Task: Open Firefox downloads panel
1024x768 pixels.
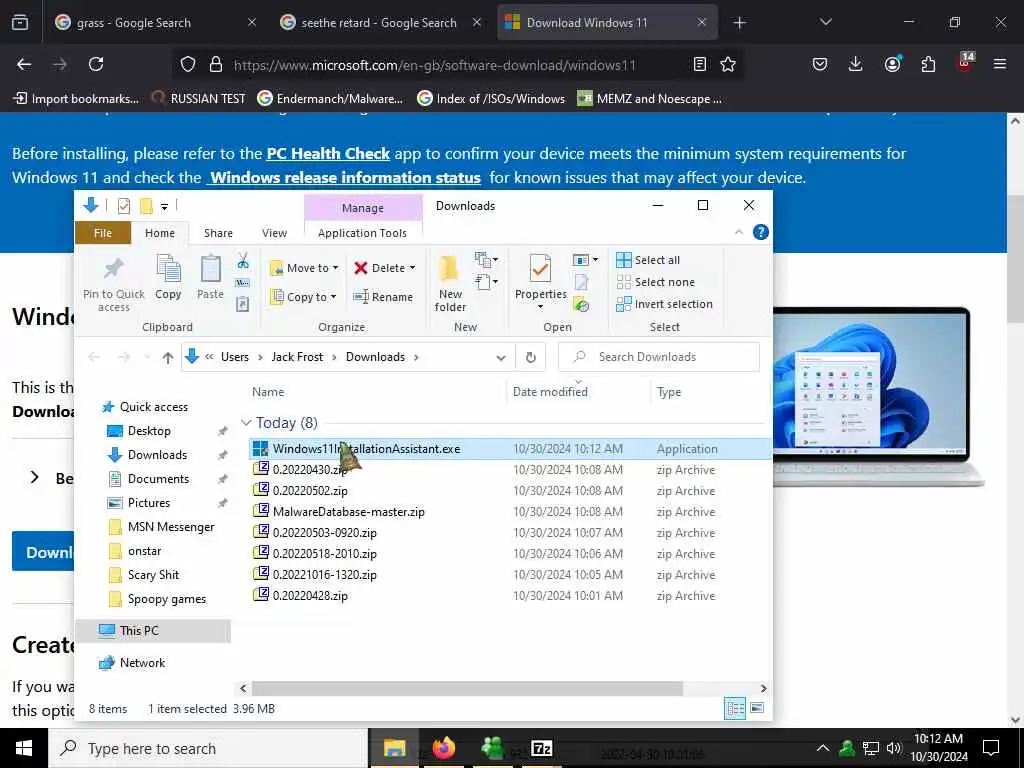Action: pyautogui.click(x=856, y=64)
